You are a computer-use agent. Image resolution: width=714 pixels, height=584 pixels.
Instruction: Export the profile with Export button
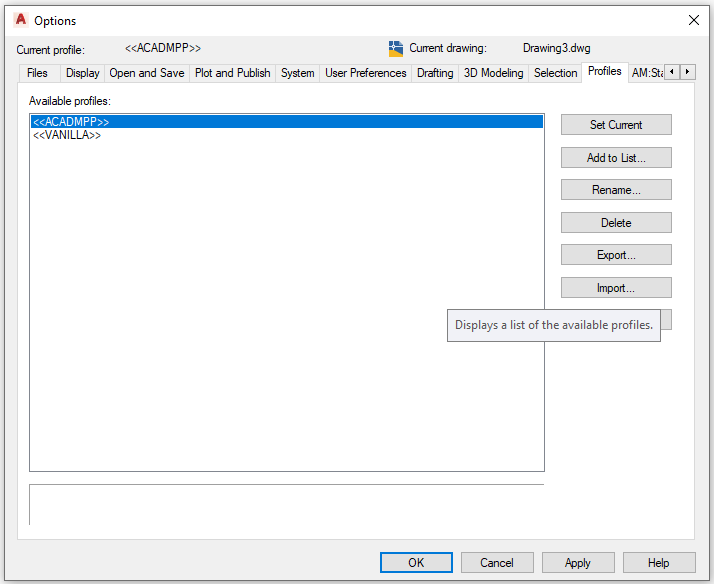click(x=616, y=255)
